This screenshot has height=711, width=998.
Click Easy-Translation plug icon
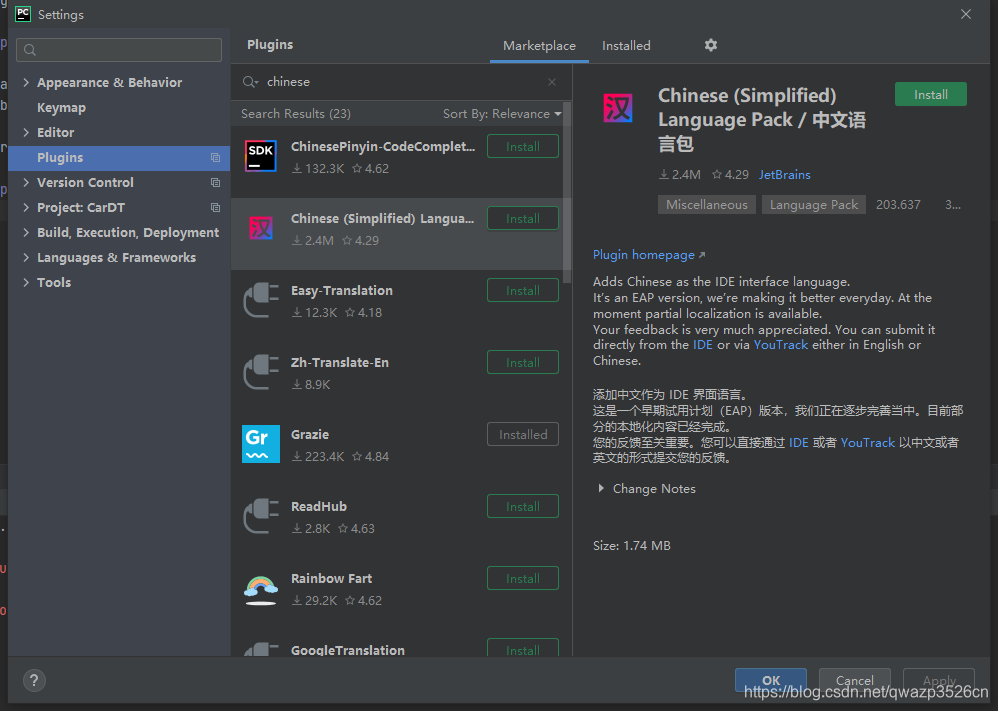261,300
